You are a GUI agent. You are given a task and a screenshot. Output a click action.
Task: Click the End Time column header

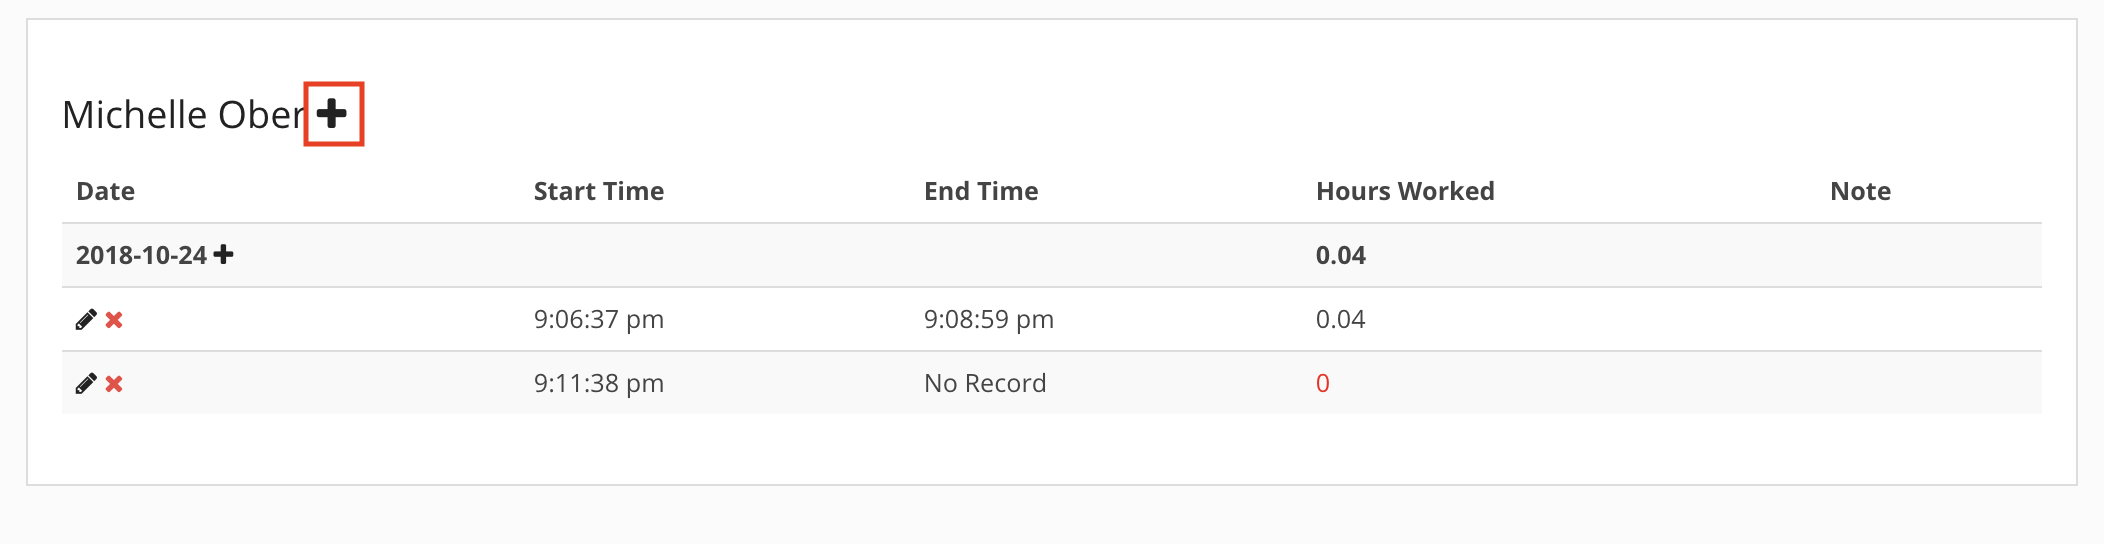(x=981, y=191)
